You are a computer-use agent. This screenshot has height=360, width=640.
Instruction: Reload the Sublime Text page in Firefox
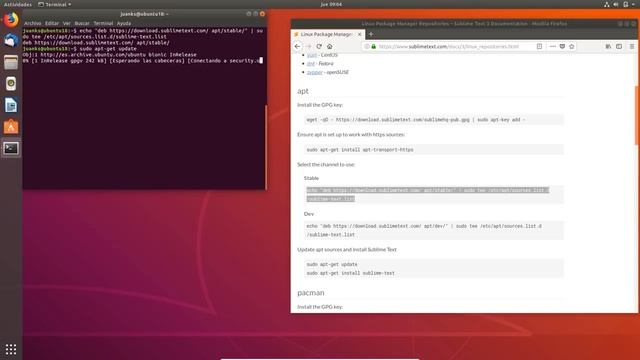pyautogui.click(x=319, y=47)
